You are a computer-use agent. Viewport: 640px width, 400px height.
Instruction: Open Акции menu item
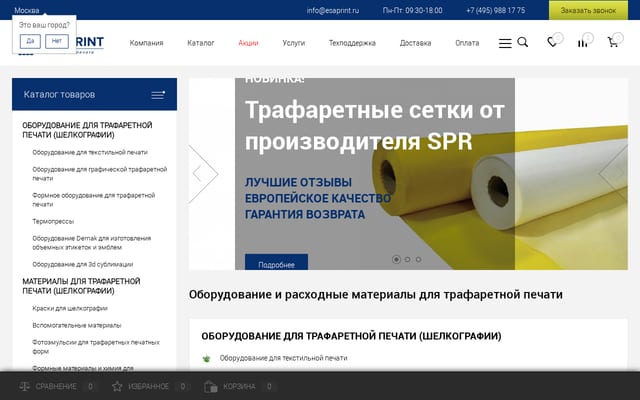click(248, 43)
